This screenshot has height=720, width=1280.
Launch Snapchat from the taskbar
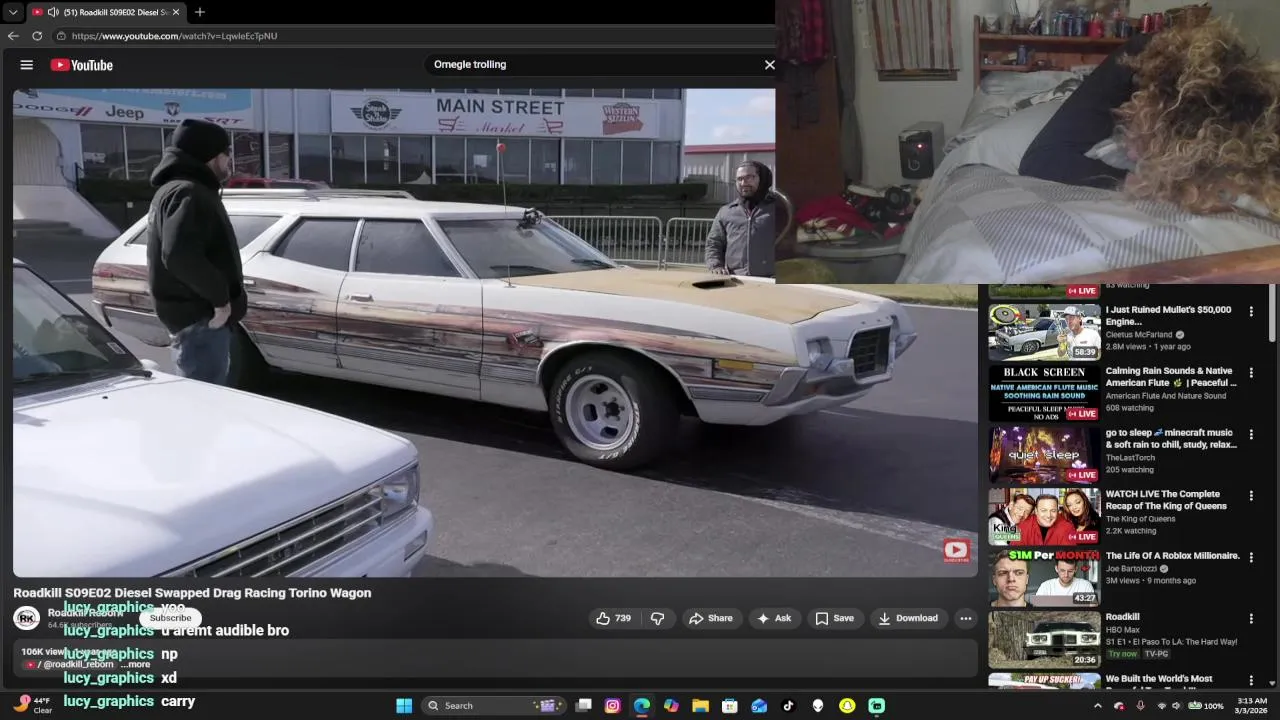click(x=847, y=705)
